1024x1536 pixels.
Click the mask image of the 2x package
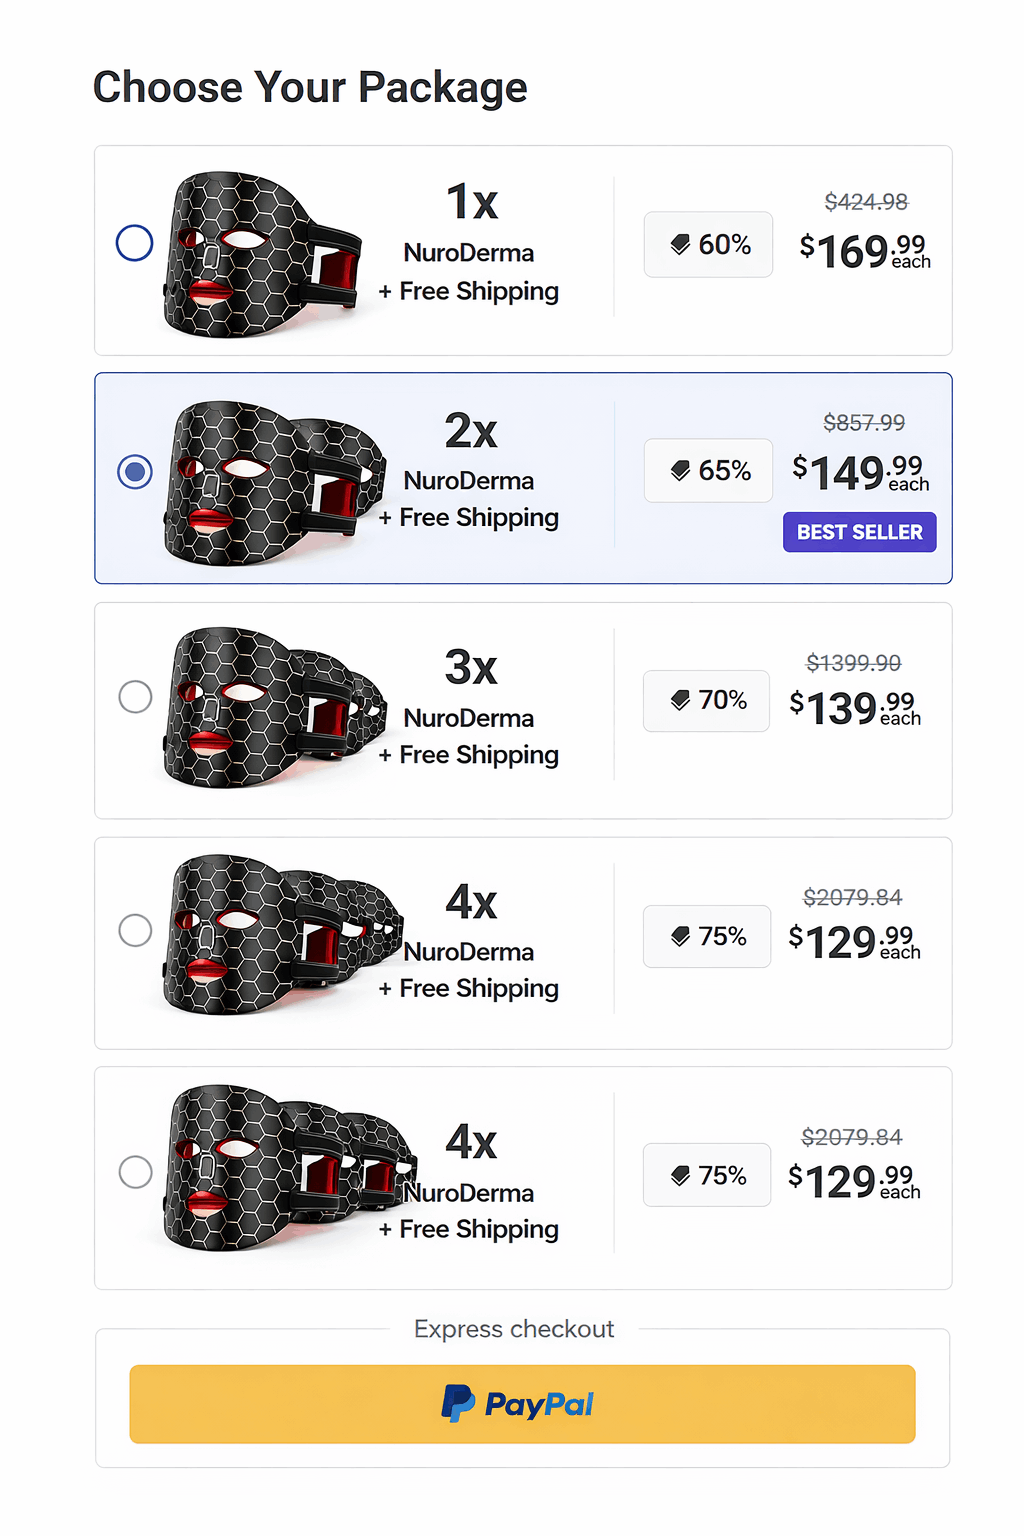(x=272, y=482)
